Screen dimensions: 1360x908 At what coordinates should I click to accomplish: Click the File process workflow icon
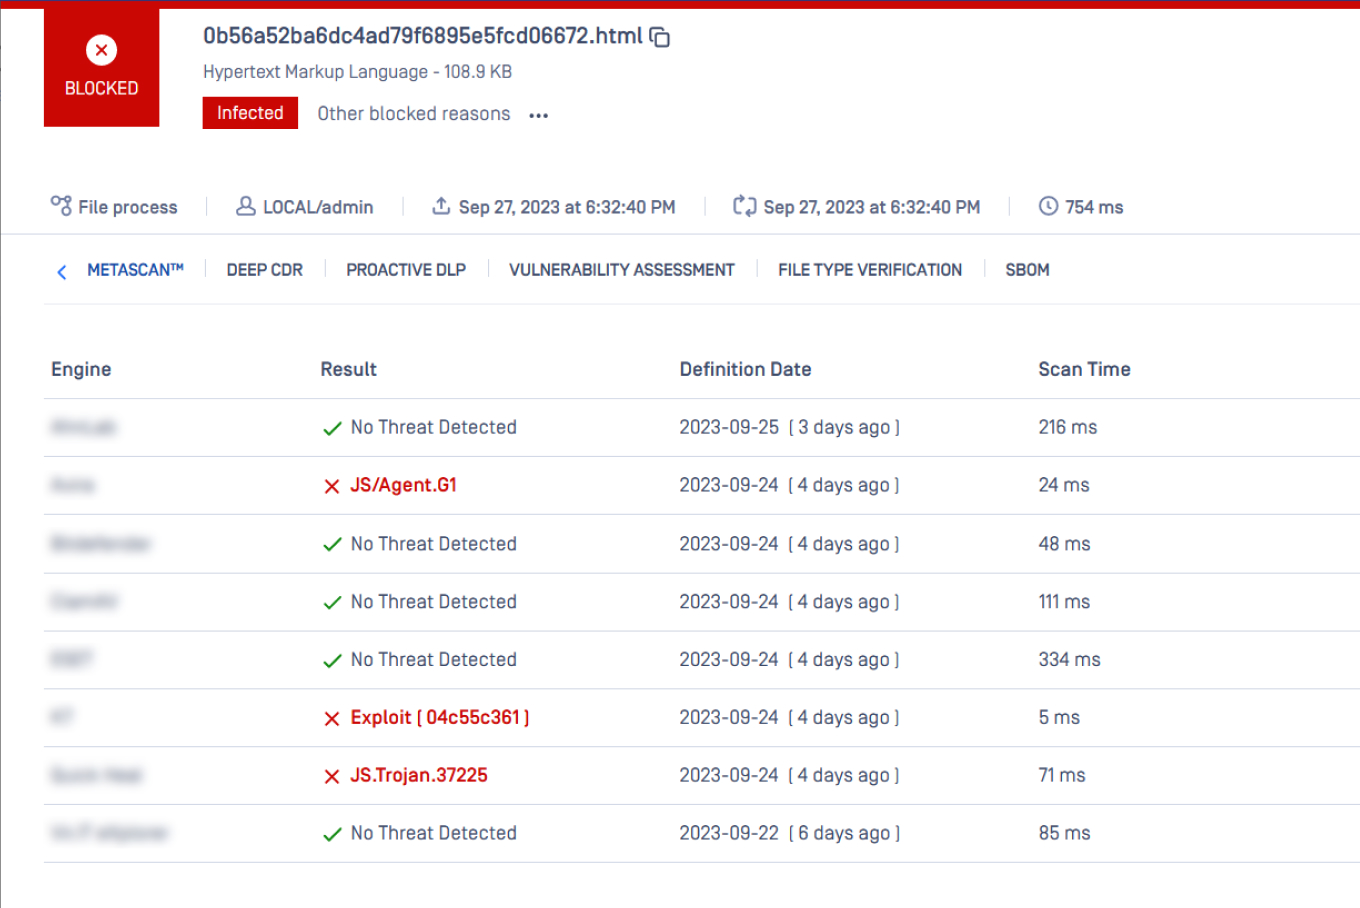click(x=61, y=206)
